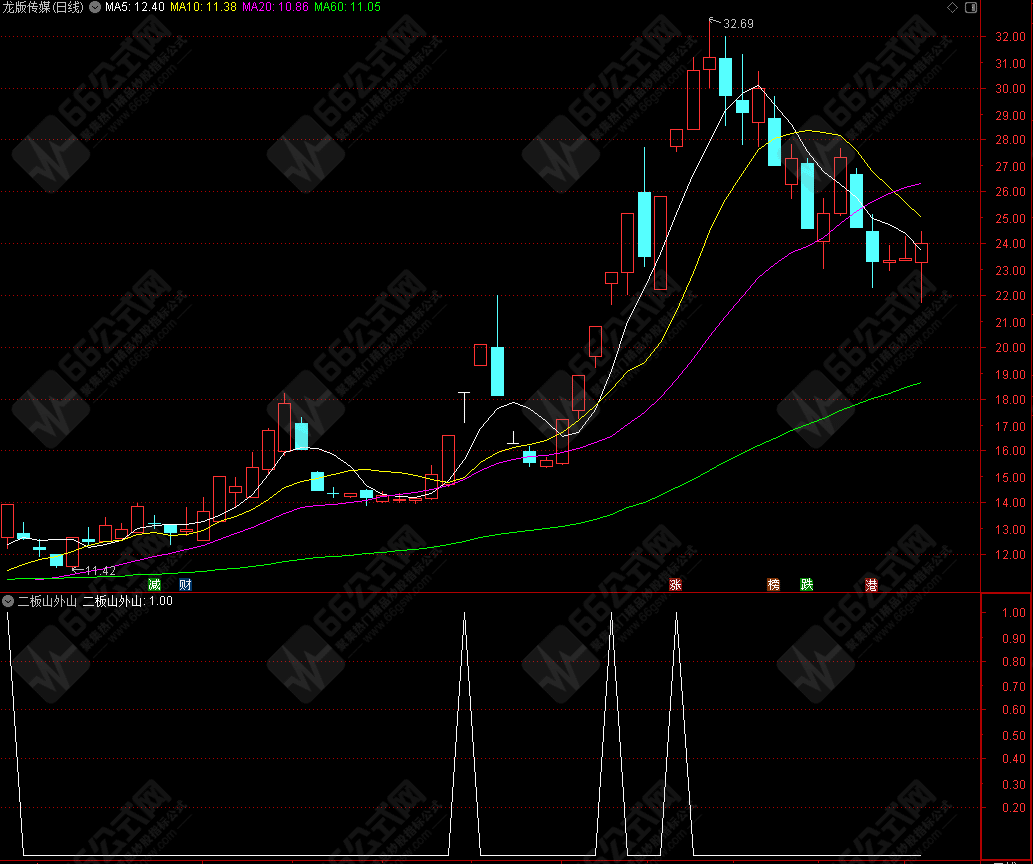Click the 18.00 price axis label

(x=1011, y=399)
